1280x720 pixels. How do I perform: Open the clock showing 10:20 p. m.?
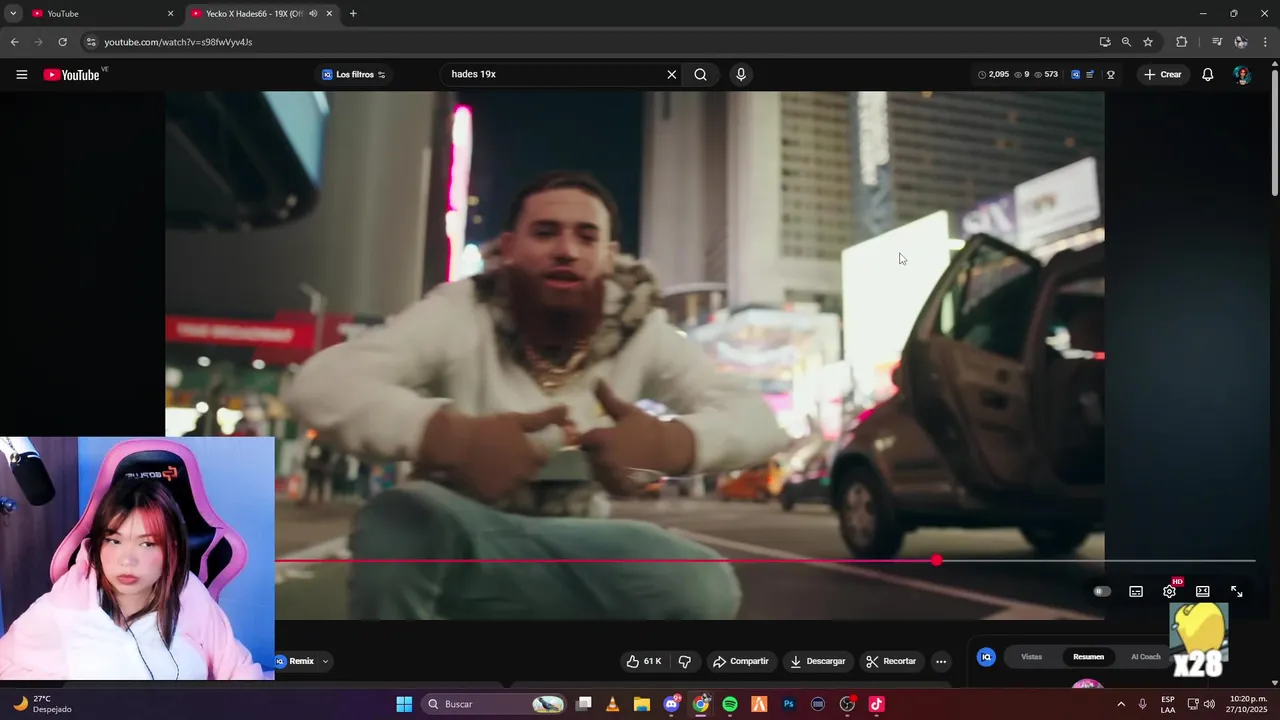click(1248, 704)
